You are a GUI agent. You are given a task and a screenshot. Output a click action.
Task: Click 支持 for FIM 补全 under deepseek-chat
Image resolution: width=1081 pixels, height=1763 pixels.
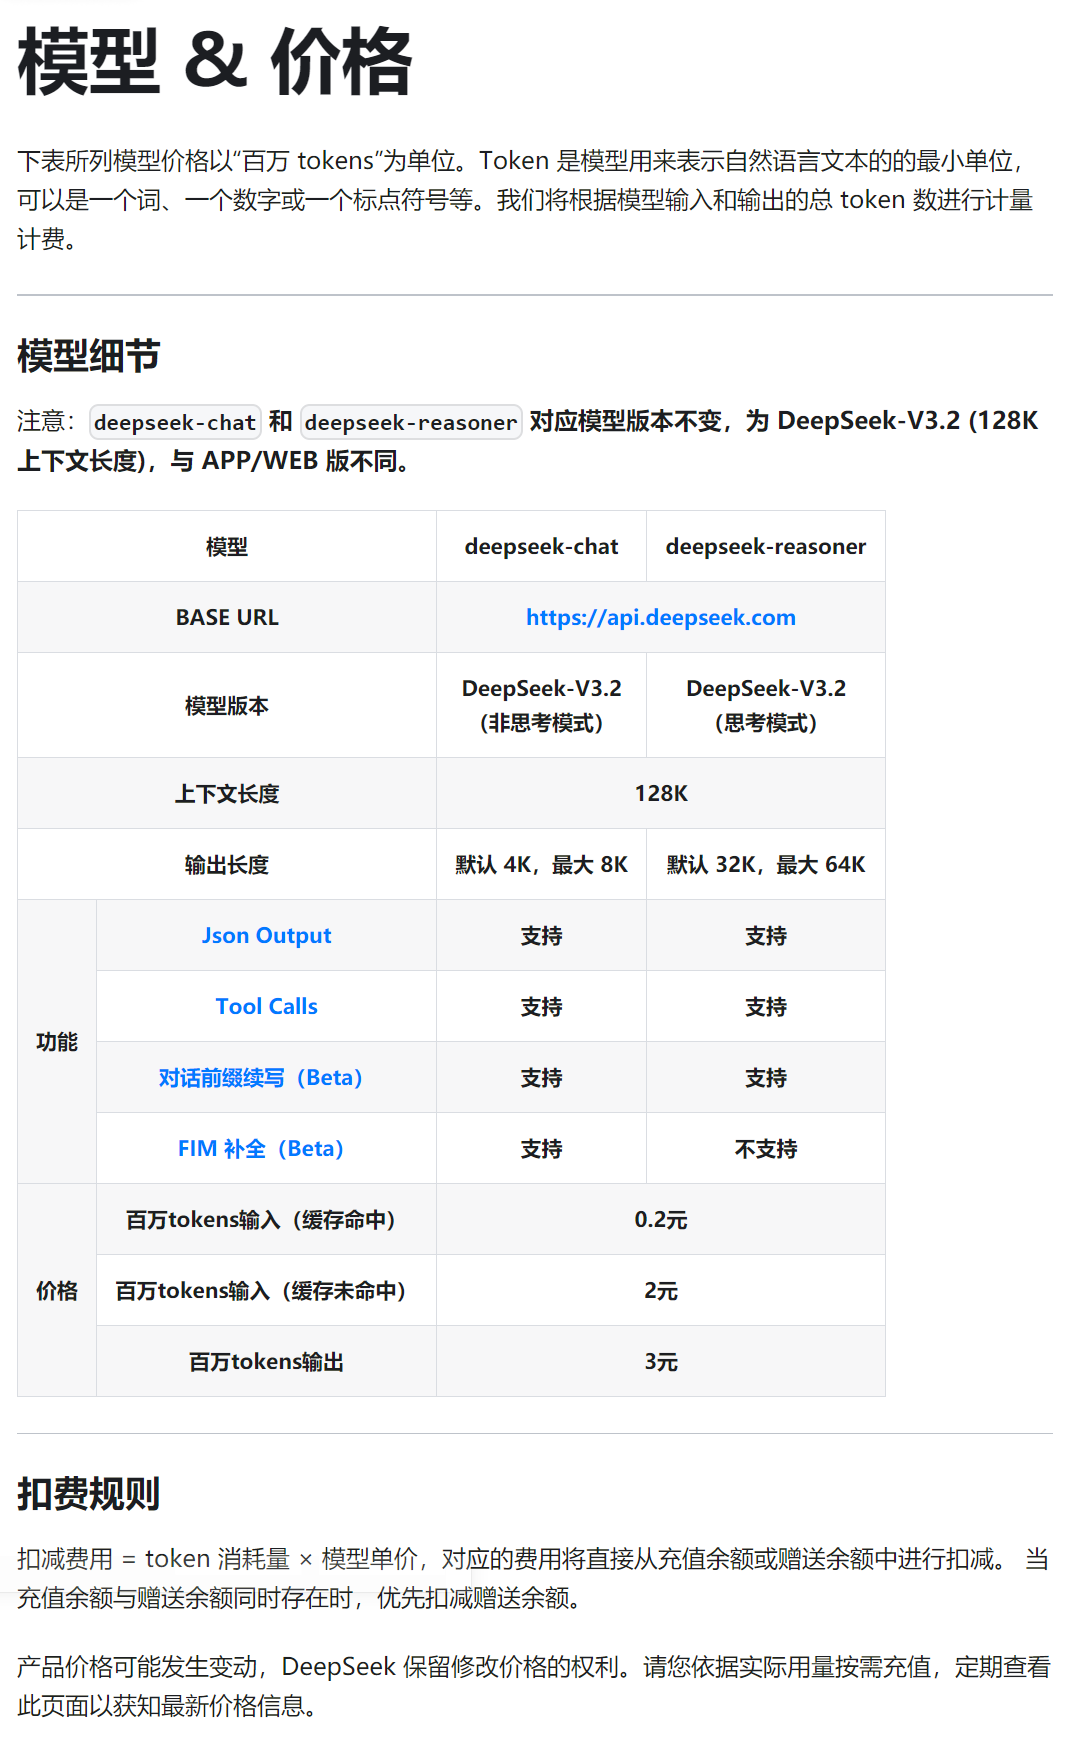(x=541, y=1149)
